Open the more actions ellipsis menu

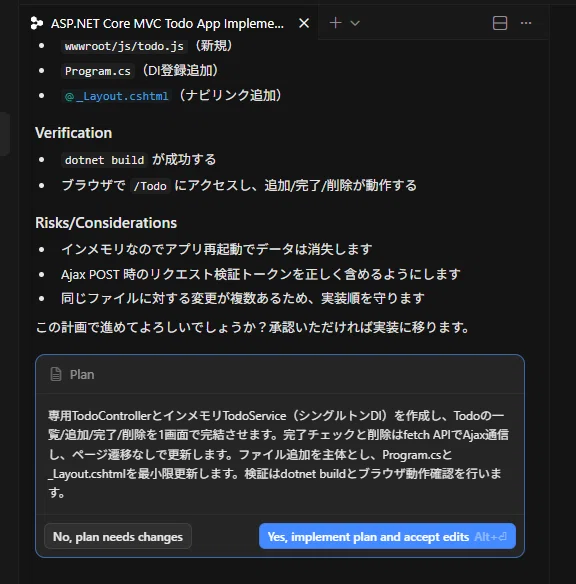526,23
